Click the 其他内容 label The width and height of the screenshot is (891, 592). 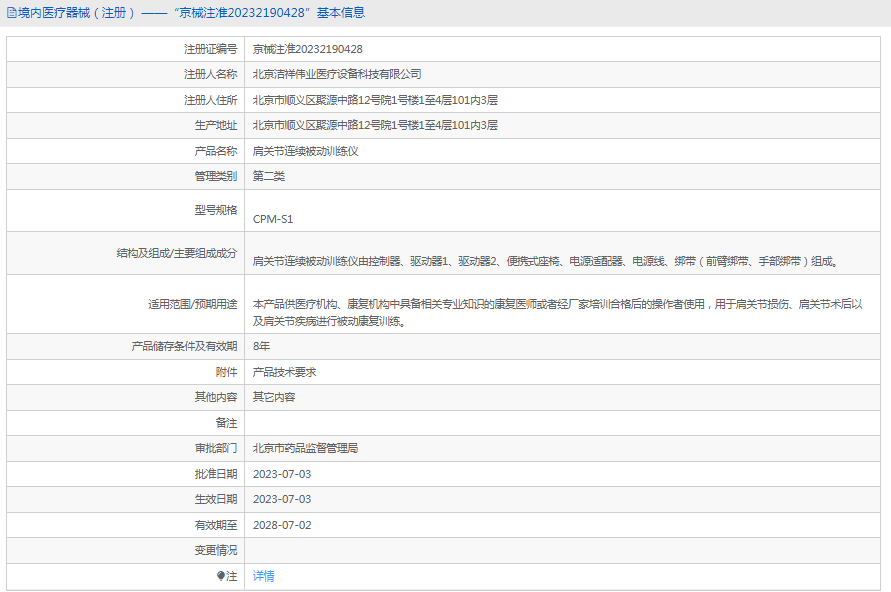[x=216, y=397]
